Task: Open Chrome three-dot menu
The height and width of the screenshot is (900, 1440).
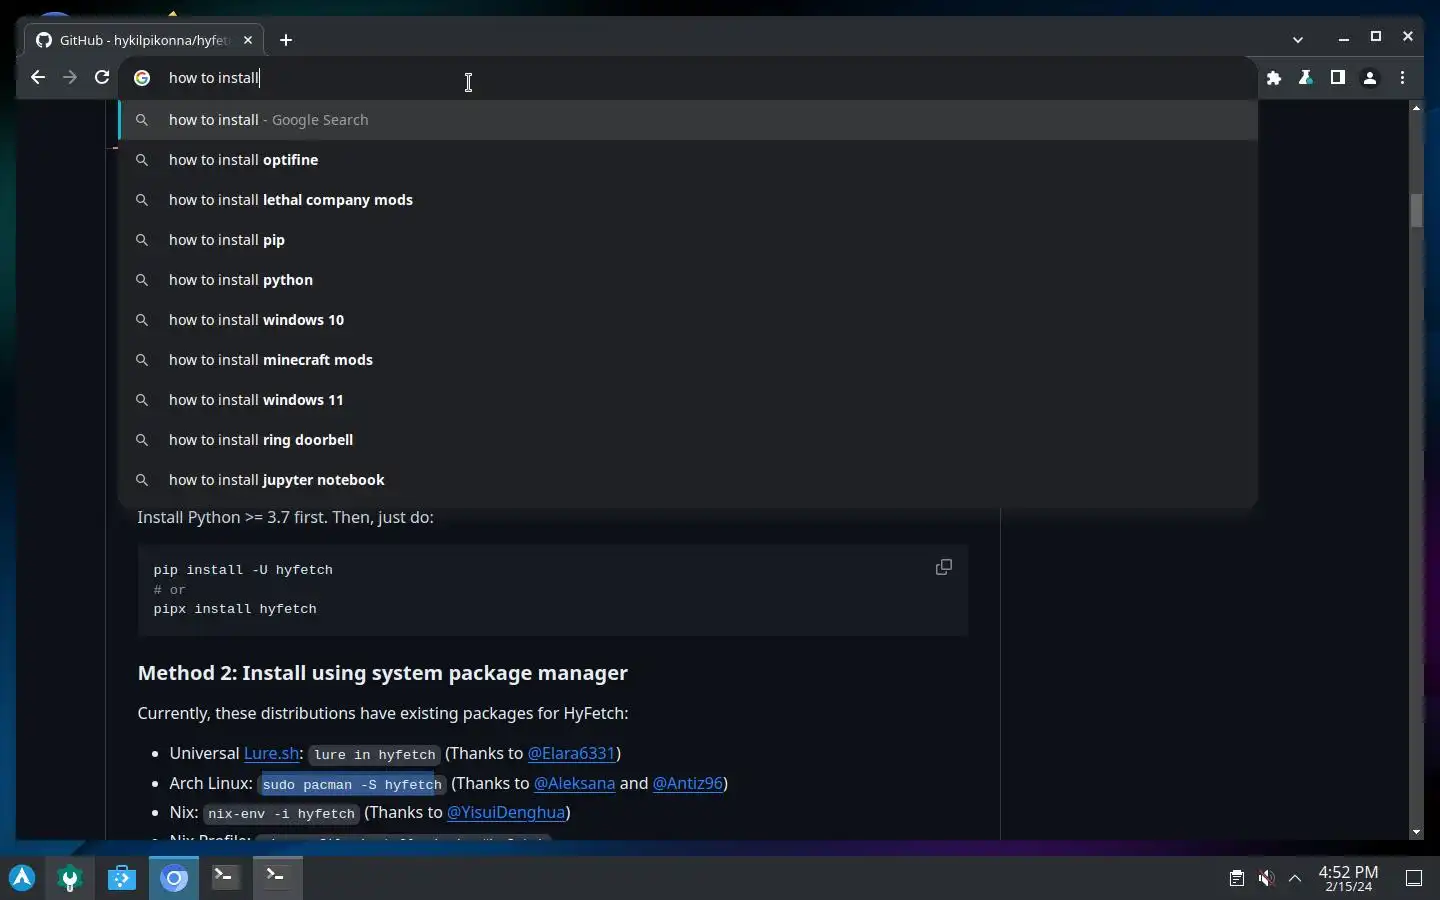Action: click(x=1403, y=78)
